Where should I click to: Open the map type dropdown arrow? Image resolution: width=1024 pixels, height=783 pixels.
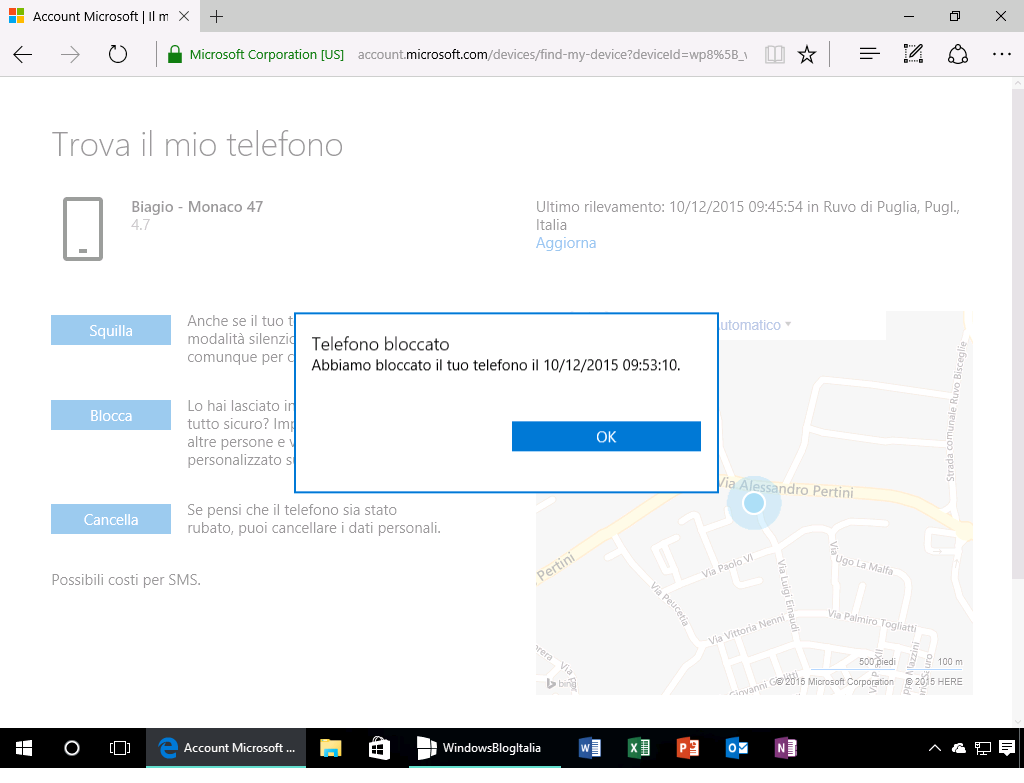pos(788,324)
